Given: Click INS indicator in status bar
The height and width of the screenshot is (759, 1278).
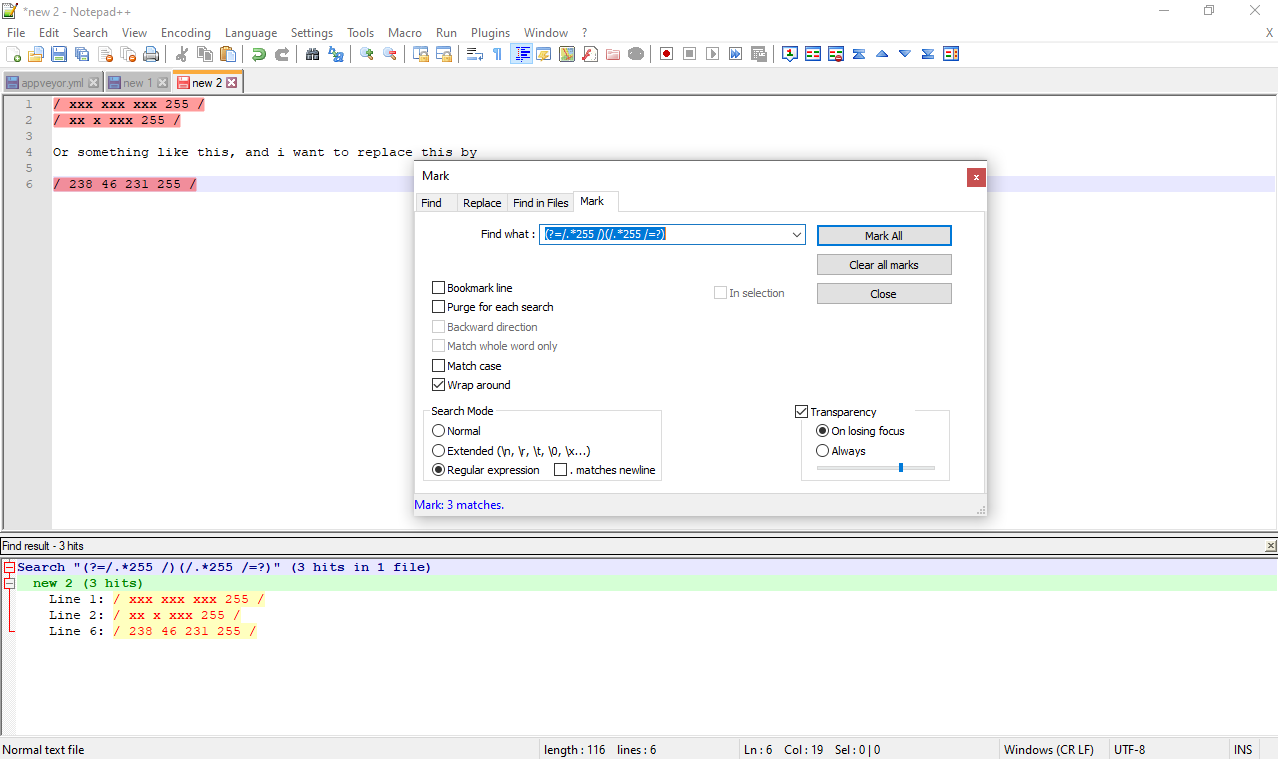Looking at the screenshot, I should [x=1243, y=750].
